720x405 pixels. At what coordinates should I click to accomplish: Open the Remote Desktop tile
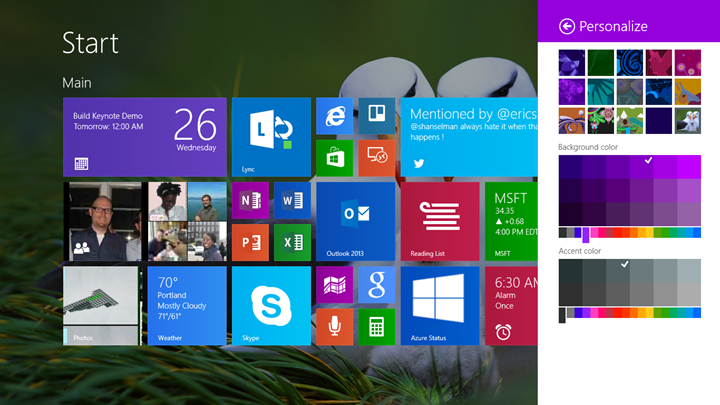point(377,158)
